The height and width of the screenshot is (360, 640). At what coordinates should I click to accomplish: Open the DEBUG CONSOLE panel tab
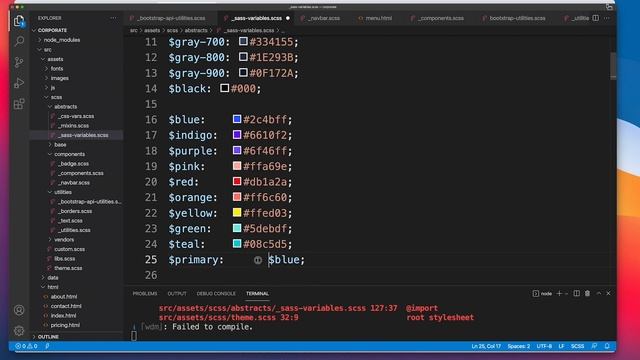pos(216,293)
